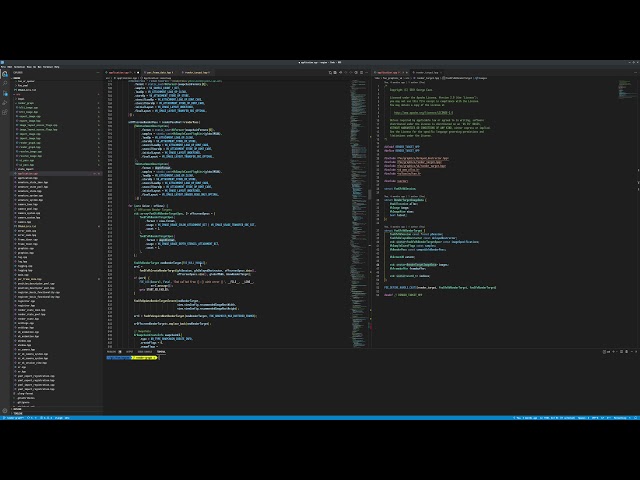Open Explorer views and more actions menu

98,73
